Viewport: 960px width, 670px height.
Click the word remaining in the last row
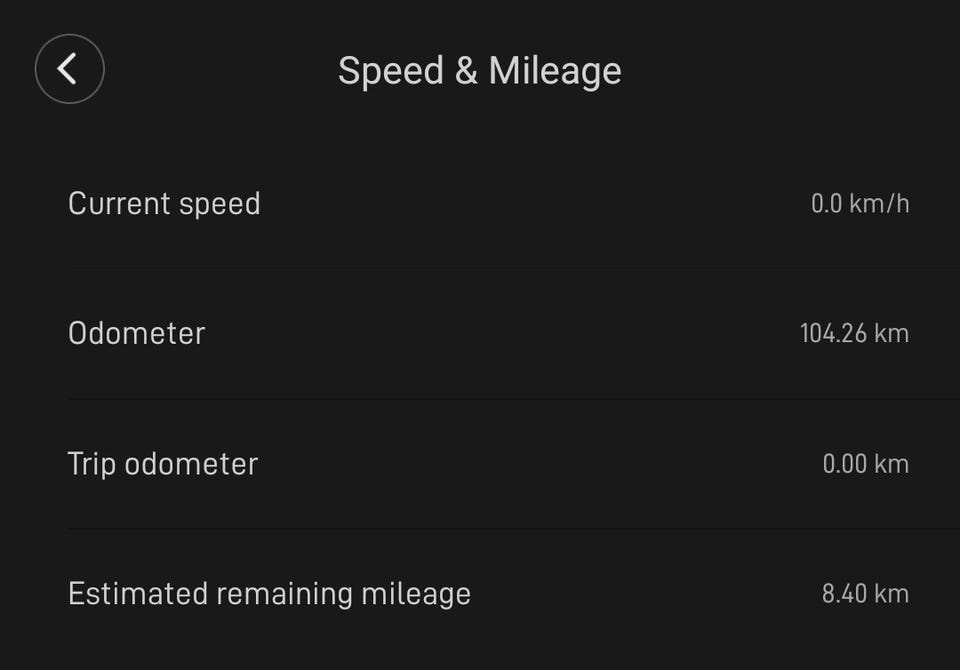[285, 593]
